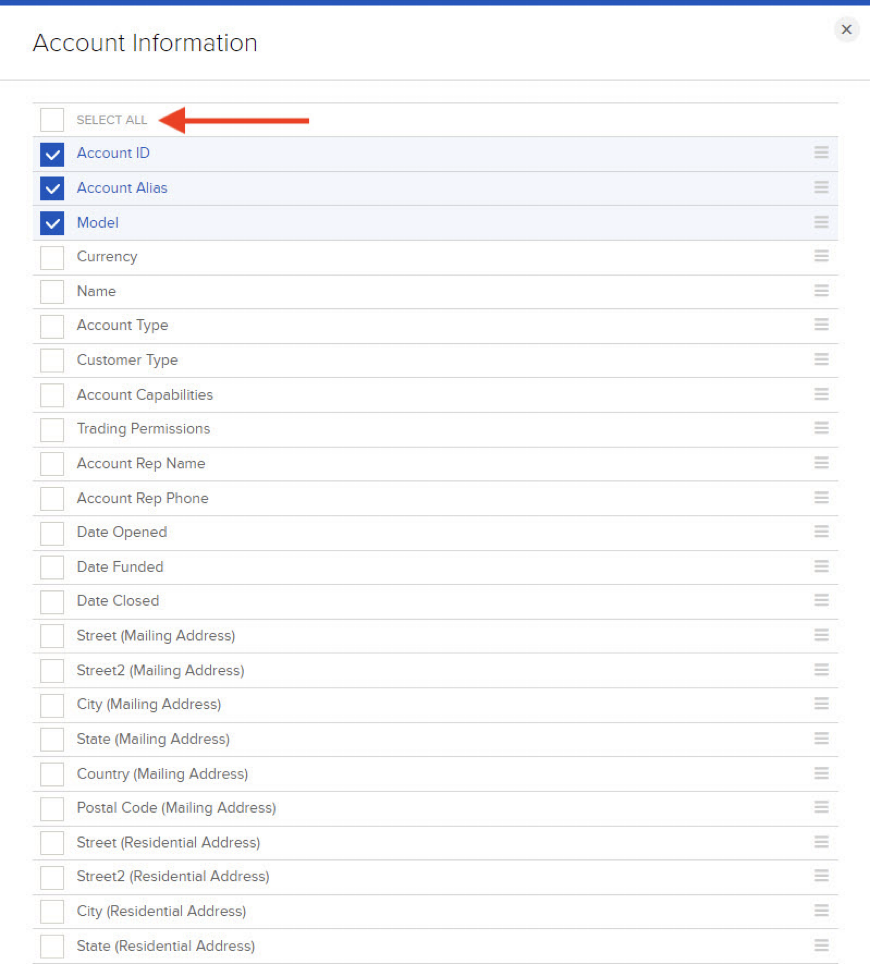Screen dimensions: 870x964
Task: Click the drag handle for Postal Code (Mailing Address)
Action: 821,807
